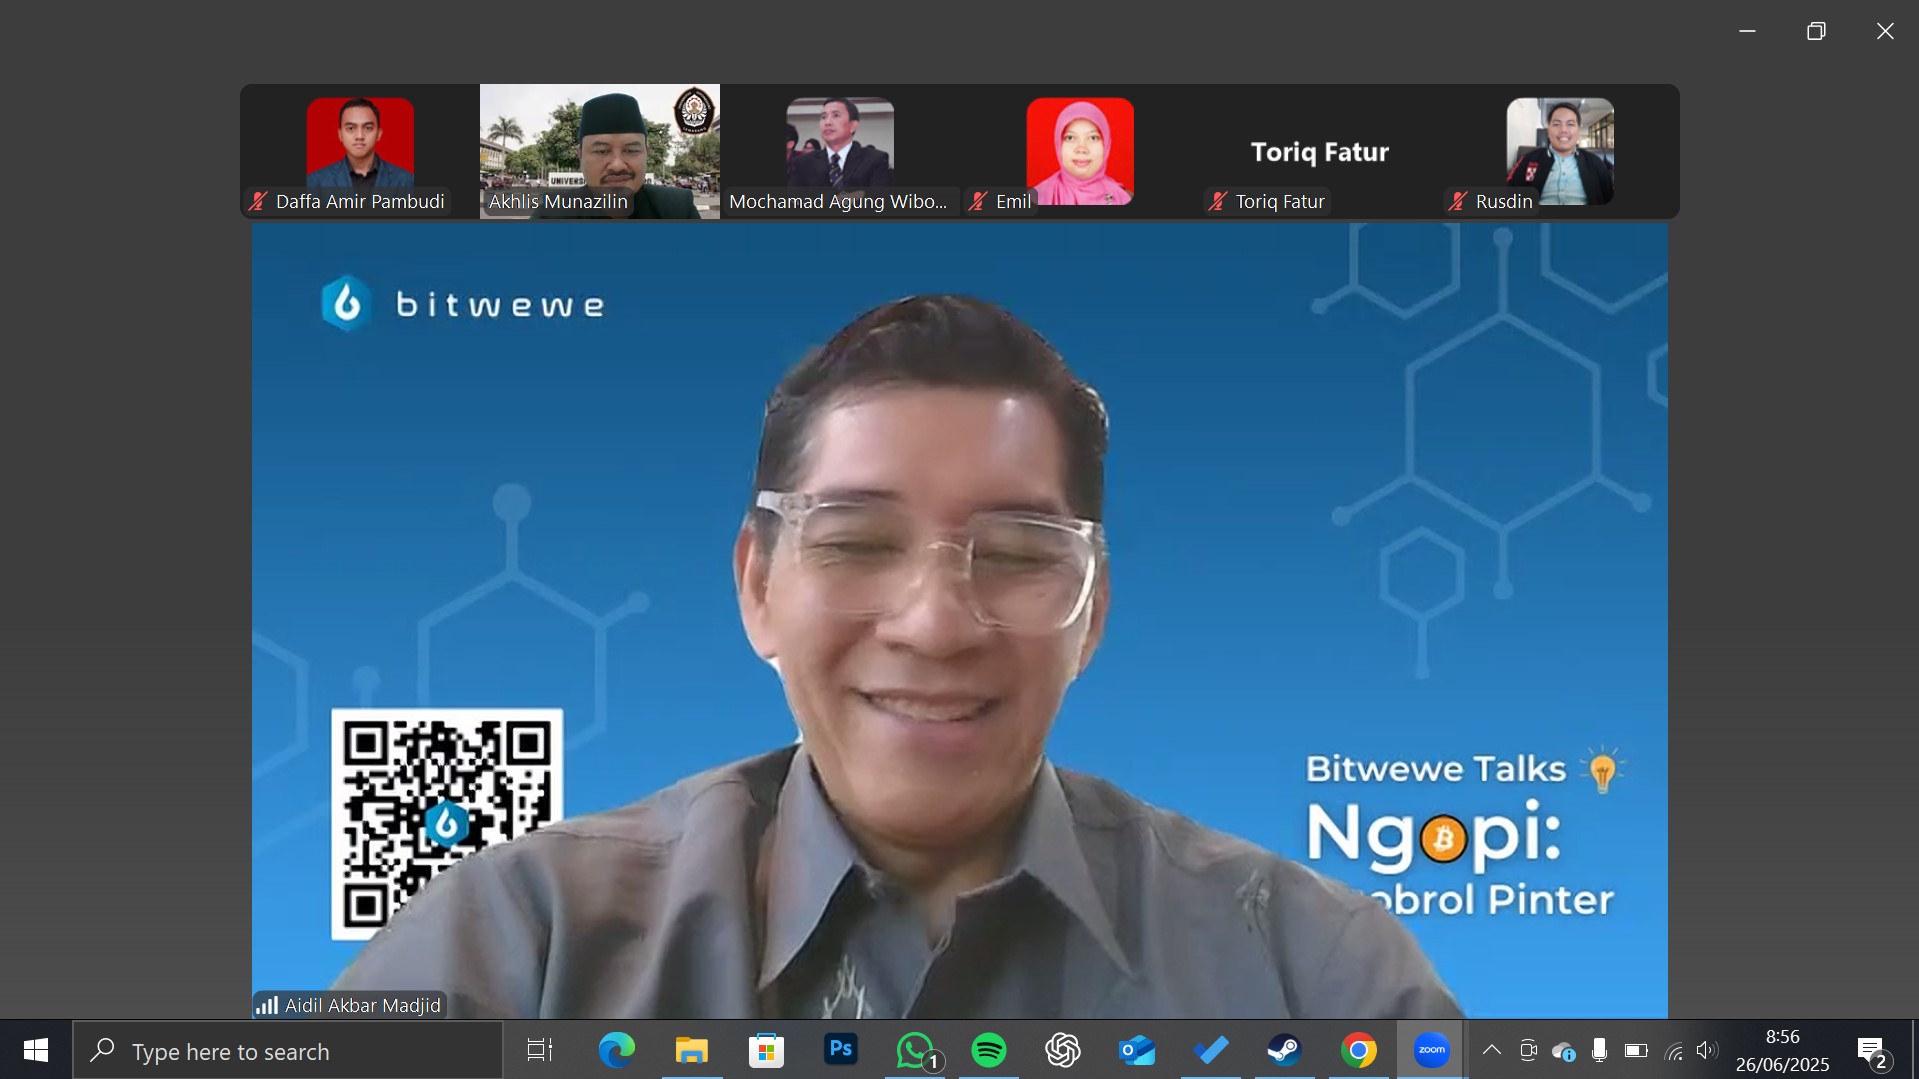The width and height of the screenshot is (1919, 1079).
Task: Show hidden system tray icons
Action: [1491, 1050]
